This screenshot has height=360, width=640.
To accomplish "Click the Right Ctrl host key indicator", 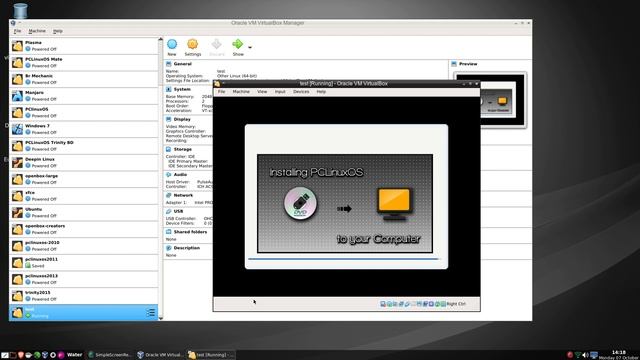I will pos(456,304).
